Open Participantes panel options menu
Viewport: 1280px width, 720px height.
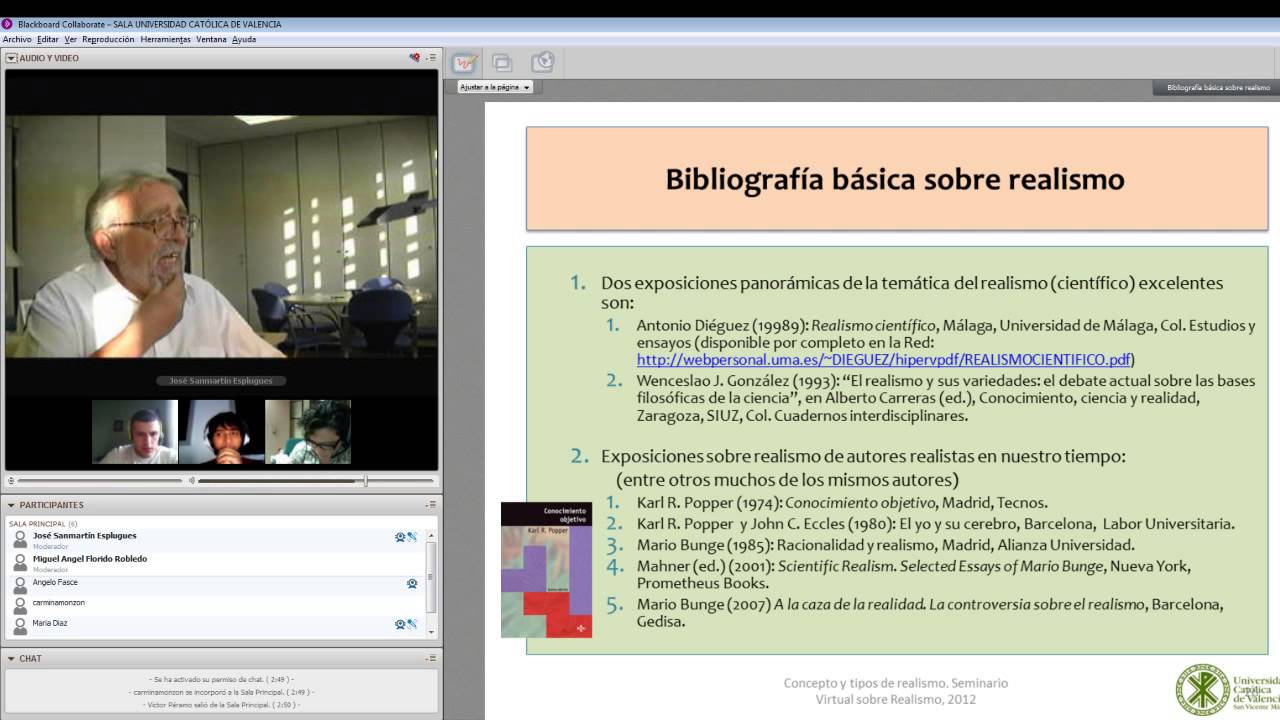coord(430,505)
